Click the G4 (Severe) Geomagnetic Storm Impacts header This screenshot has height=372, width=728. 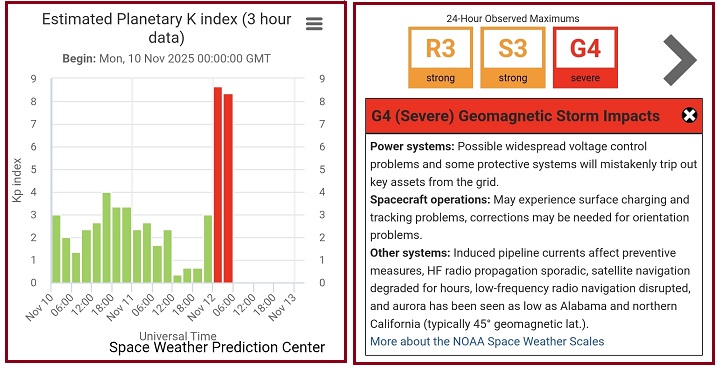click(x=515, y=116)
